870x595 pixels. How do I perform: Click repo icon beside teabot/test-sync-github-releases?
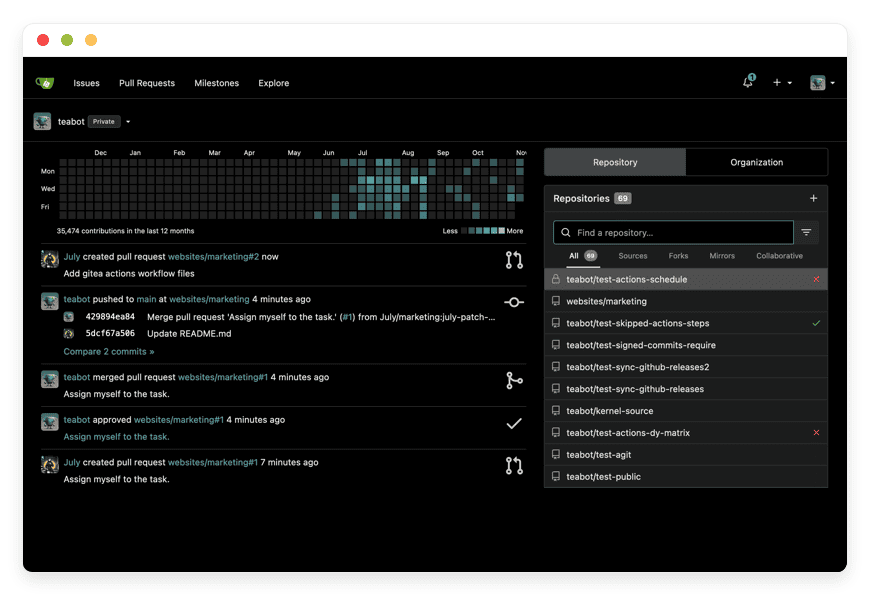click(x=555, y=389)
